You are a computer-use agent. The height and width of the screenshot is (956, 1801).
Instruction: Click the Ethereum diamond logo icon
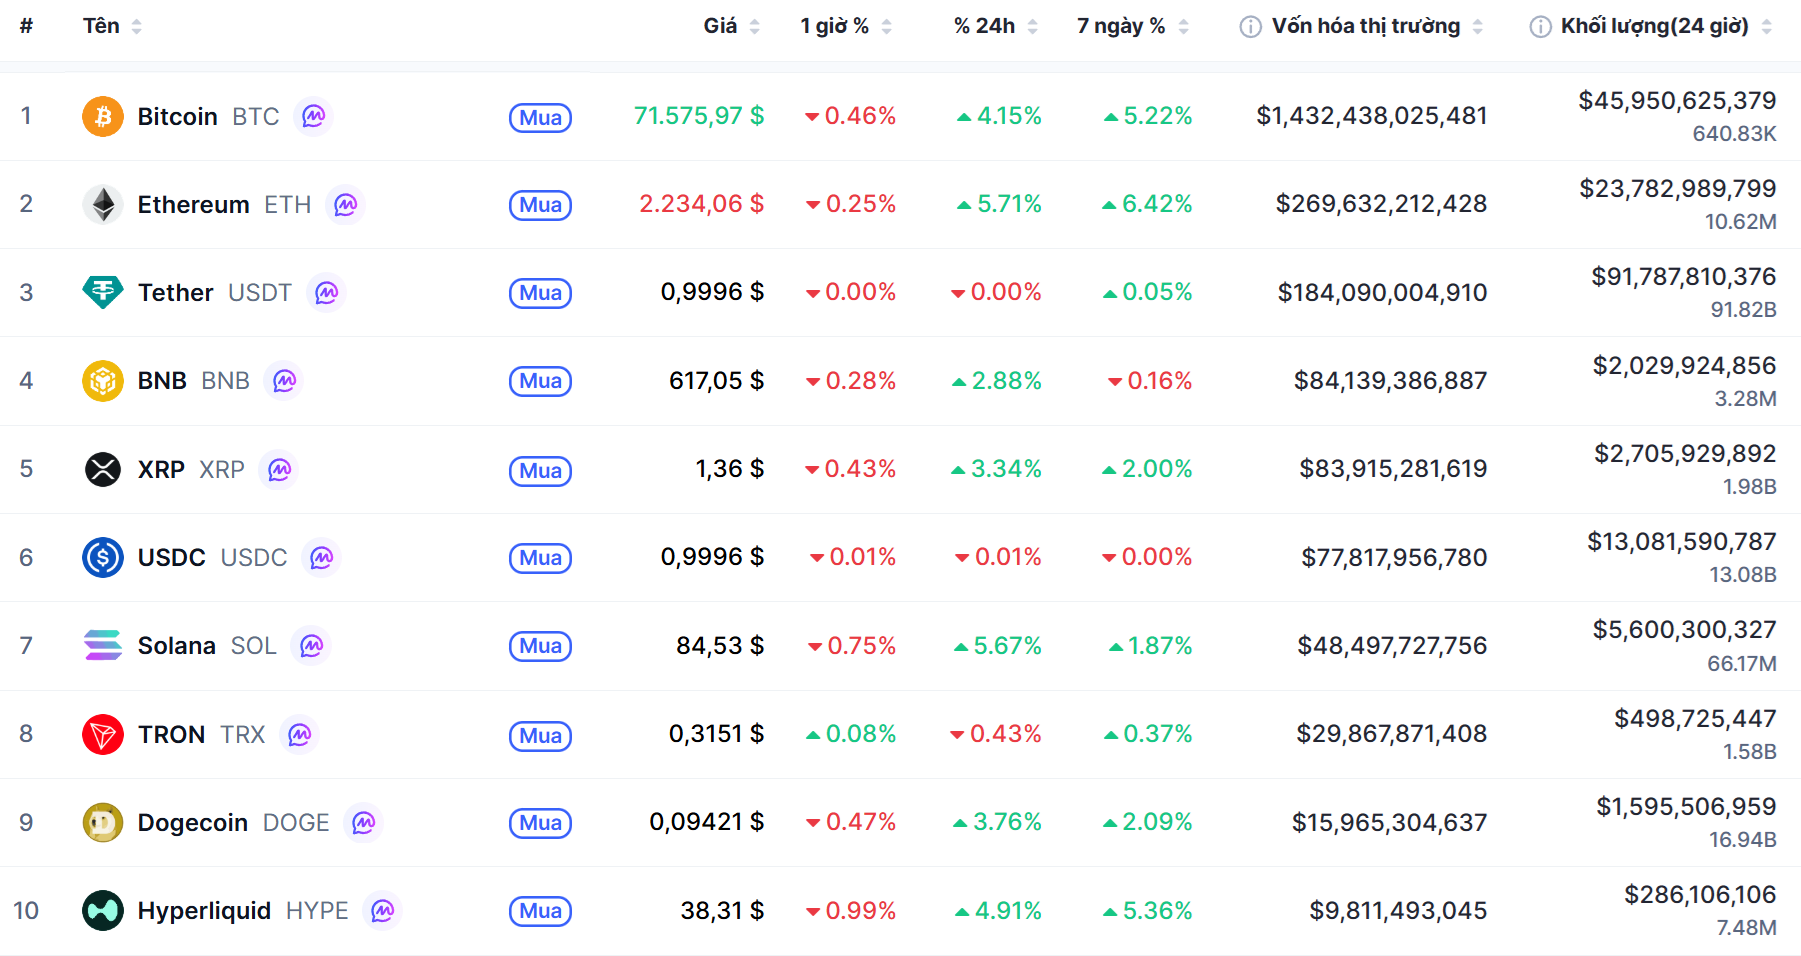click(102, 205)
